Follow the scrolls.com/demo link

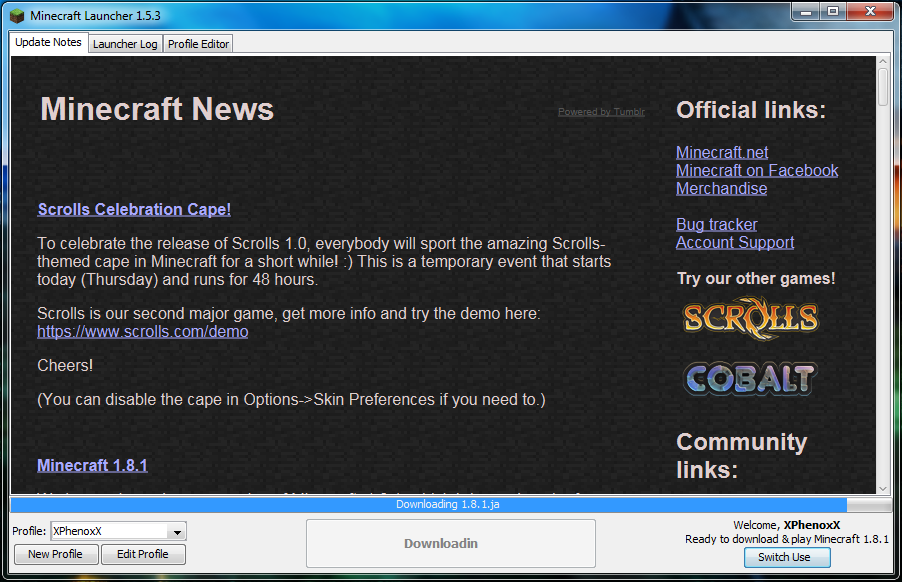click(143, 332)
